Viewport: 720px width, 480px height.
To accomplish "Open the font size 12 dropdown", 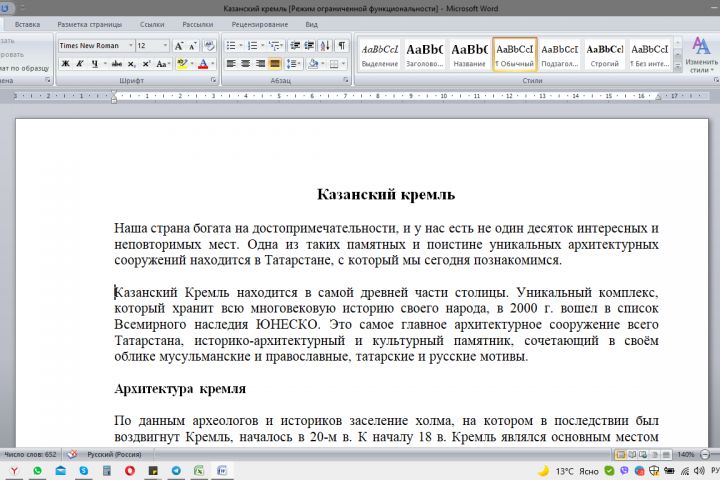I will click(165, 45).
